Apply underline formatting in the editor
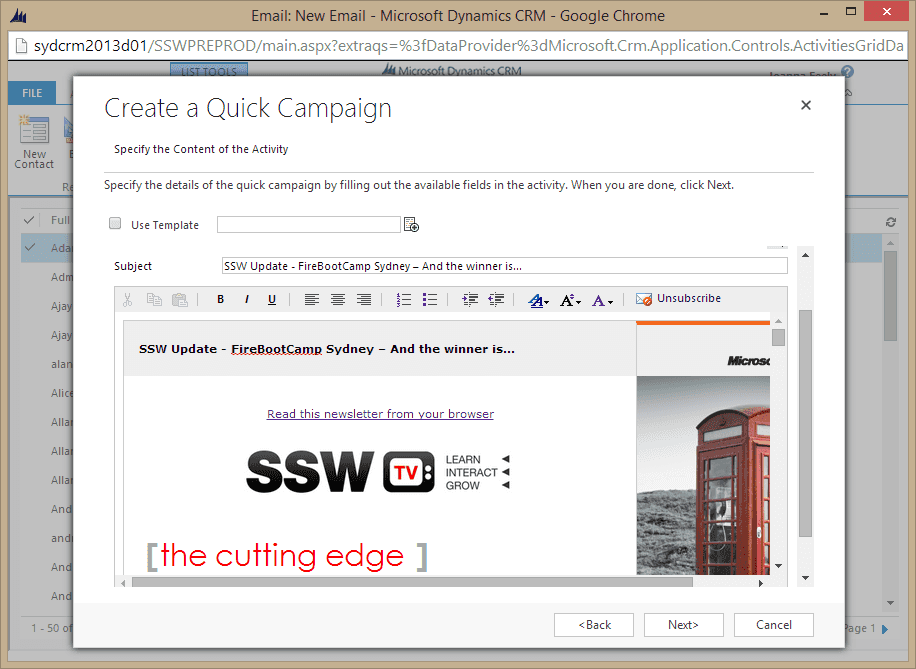This screenshot has width=916, height=669. pyautogui.click(x=272, y=299)
